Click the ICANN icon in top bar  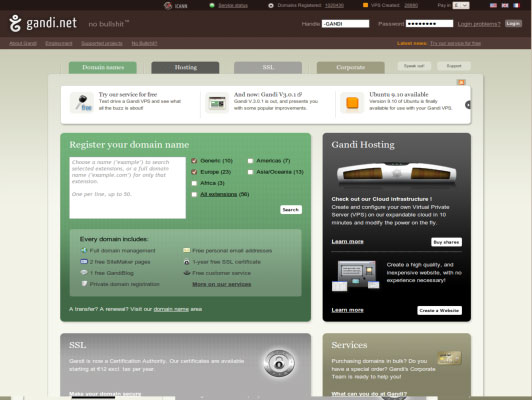(x=168, y=5)
